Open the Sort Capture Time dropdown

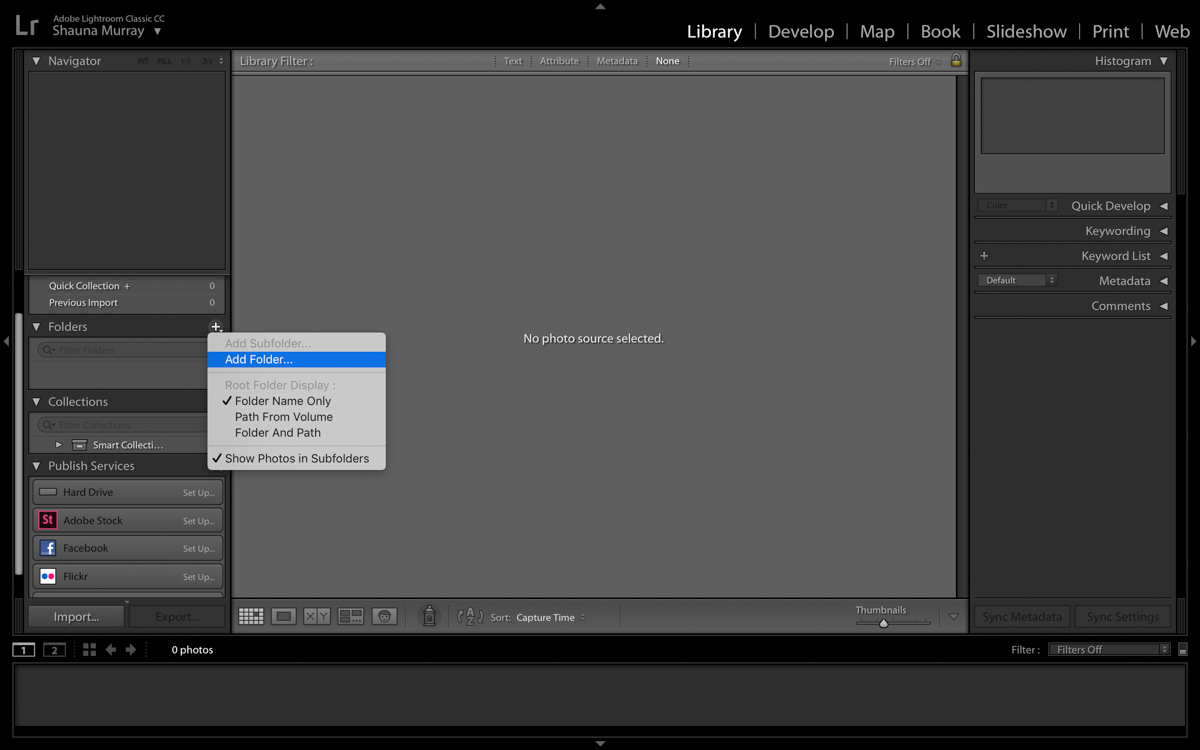[x=550, y=618]
